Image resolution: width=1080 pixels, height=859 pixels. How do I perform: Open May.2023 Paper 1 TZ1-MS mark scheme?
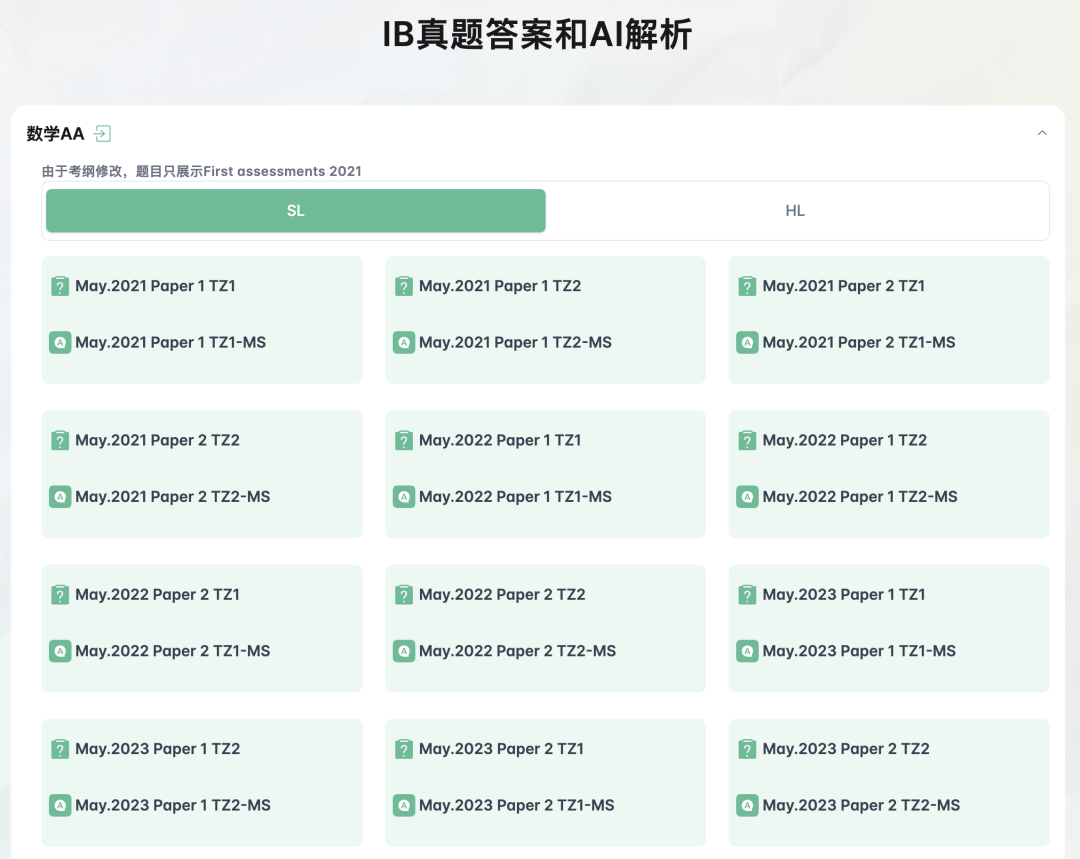(x=860, y=651)
